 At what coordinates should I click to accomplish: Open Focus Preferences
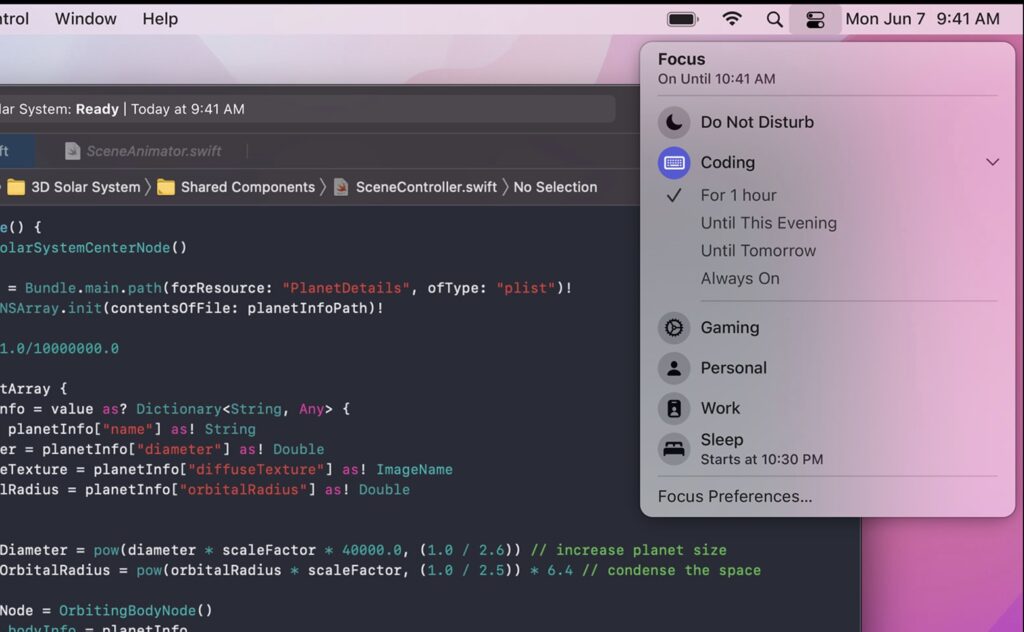pos(735,497)
